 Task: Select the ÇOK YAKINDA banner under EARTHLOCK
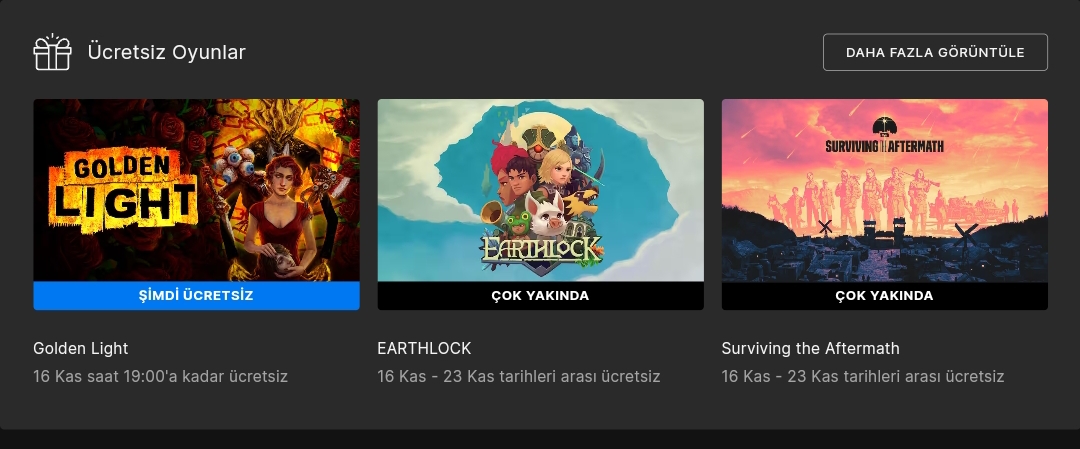(x=541, y=295)
